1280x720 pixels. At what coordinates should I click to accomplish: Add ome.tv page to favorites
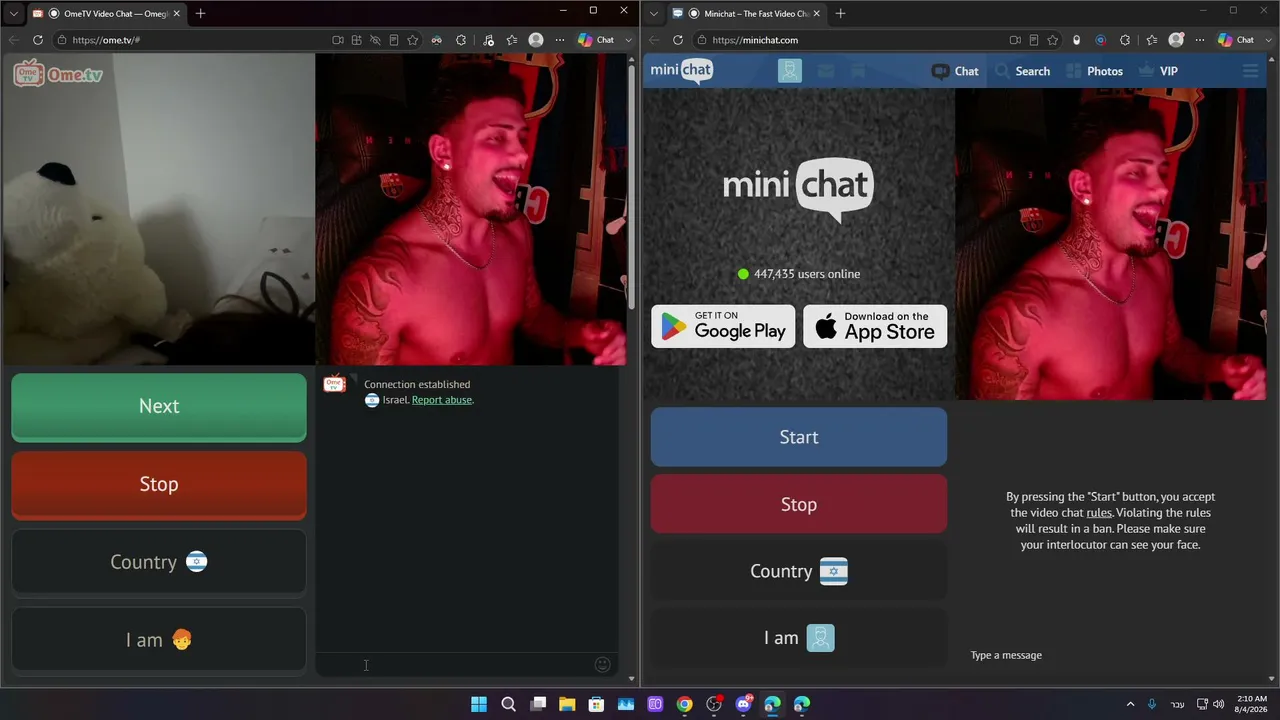[x=412, y=40]
